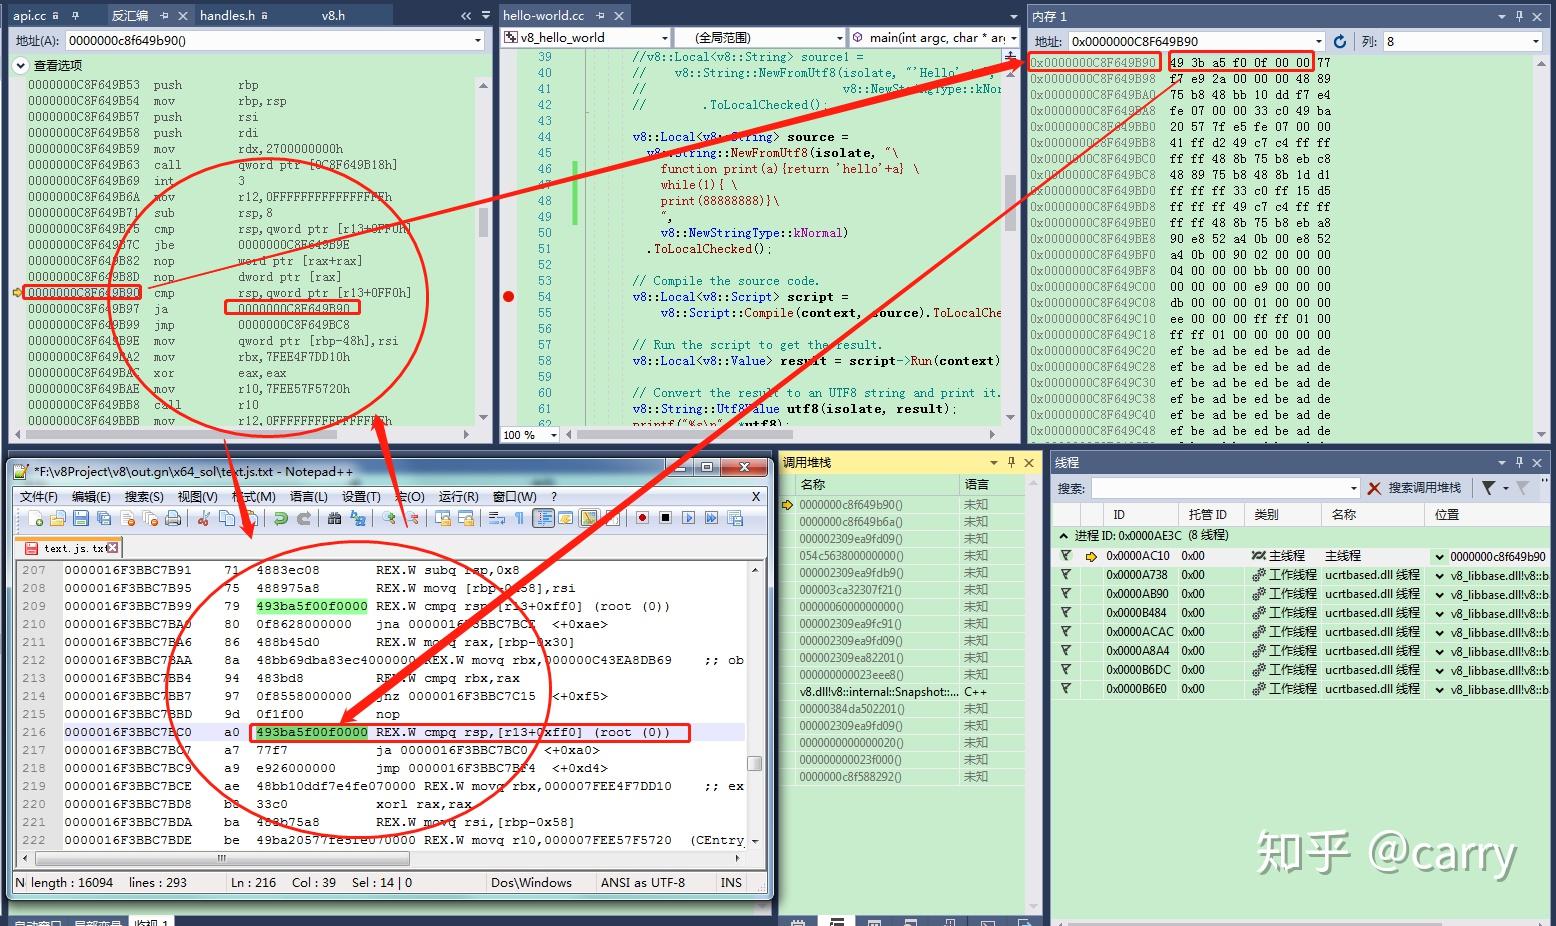Viewport: 1556px width, 926px height.
Task: Expand location dropdown for main thread row
Action: pyautogui.click(x=1440, y=557)
